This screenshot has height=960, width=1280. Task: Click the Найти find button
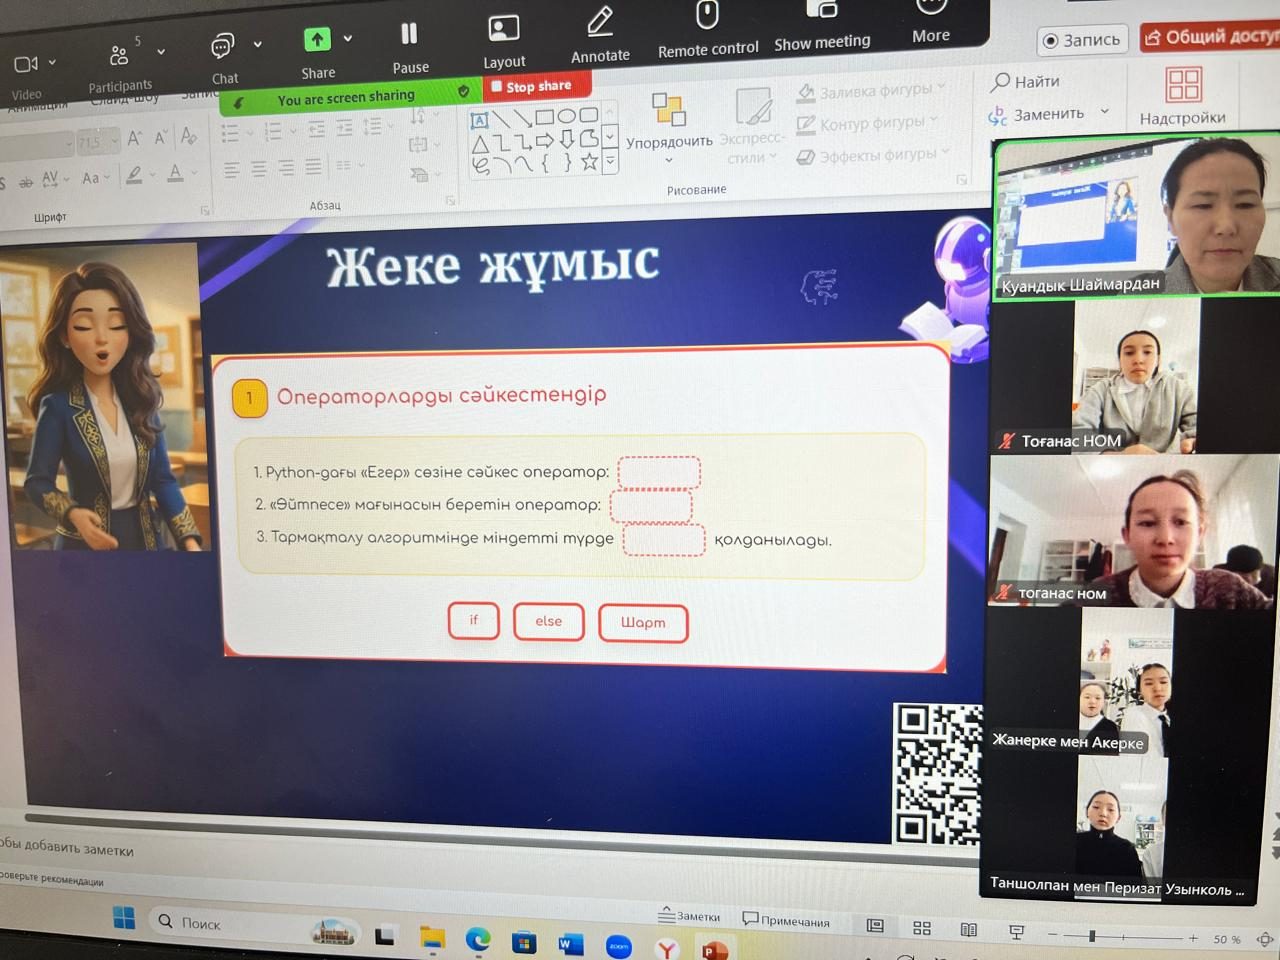pyautogui.click(x=1025, y=81)
